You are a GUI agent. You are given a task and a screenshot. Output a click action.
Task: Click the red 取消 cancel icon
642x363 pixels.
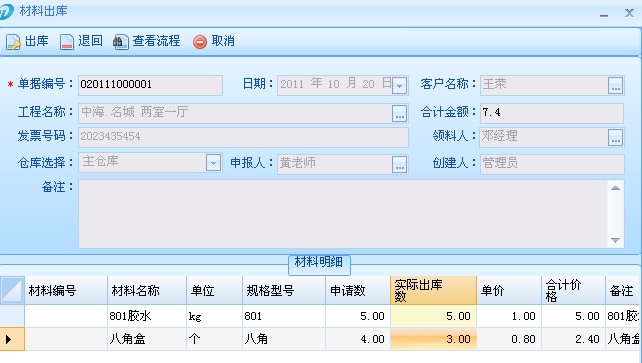click(x=200, y=42)
